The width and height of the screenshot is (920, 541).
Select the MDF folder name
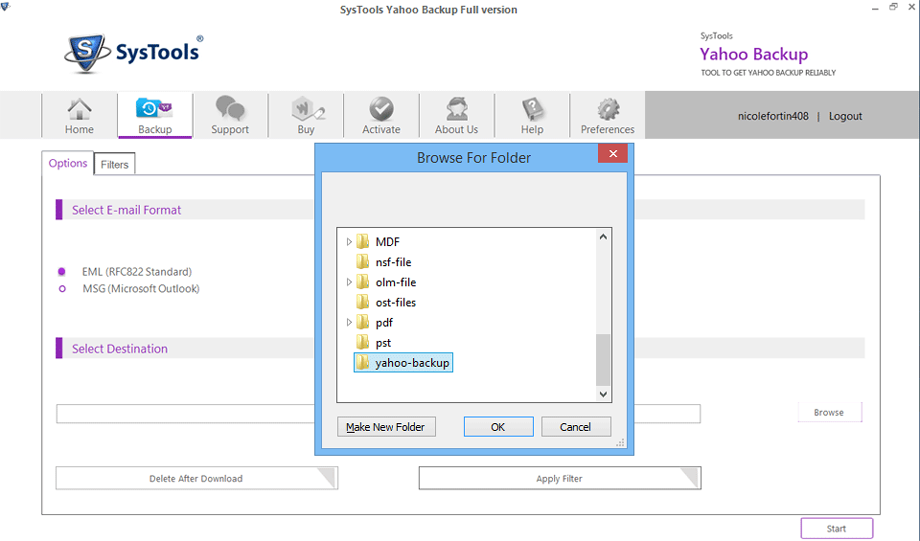click(388, 242)
